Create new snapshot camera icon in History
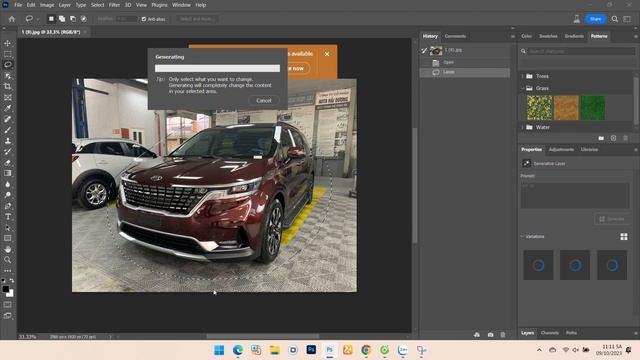Screen dimensions: 640x360 [490, 334]
